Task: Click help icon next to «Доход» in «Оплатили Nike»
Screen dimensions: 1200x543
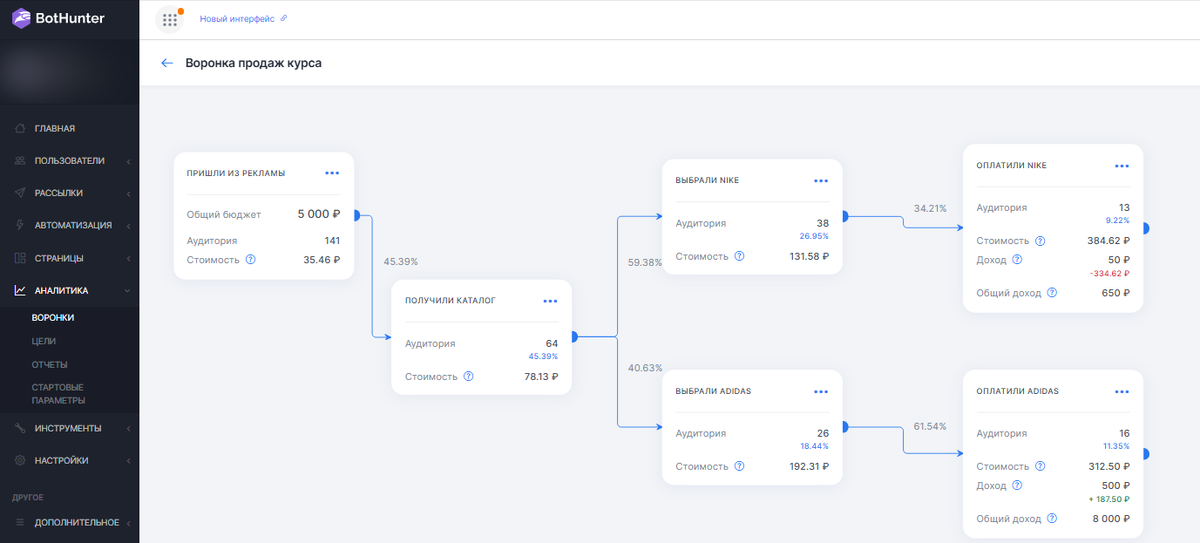Action: (1017, 260)
